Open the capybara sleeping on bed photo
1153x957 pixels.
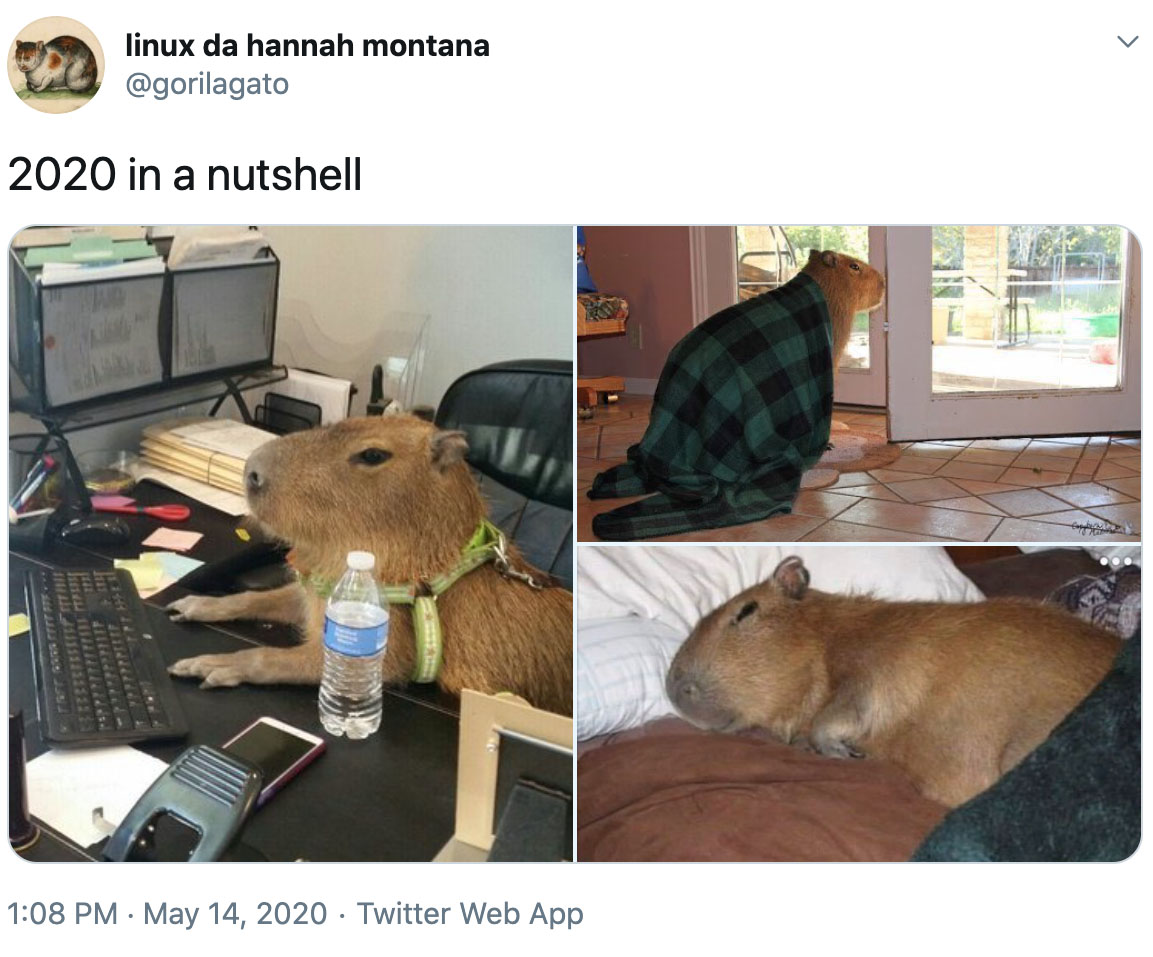click(x=859, y=704)
